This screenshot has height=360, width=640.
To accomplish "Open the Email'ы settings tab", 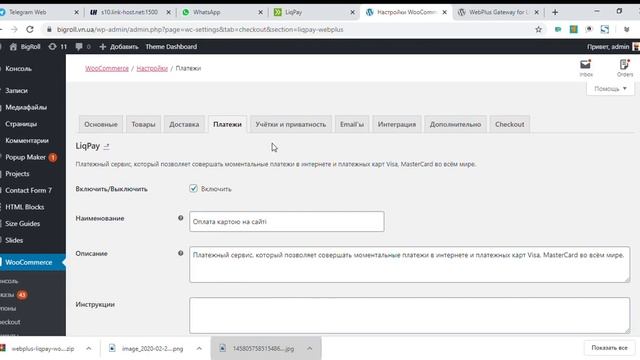I will click(x=352, y=124).
